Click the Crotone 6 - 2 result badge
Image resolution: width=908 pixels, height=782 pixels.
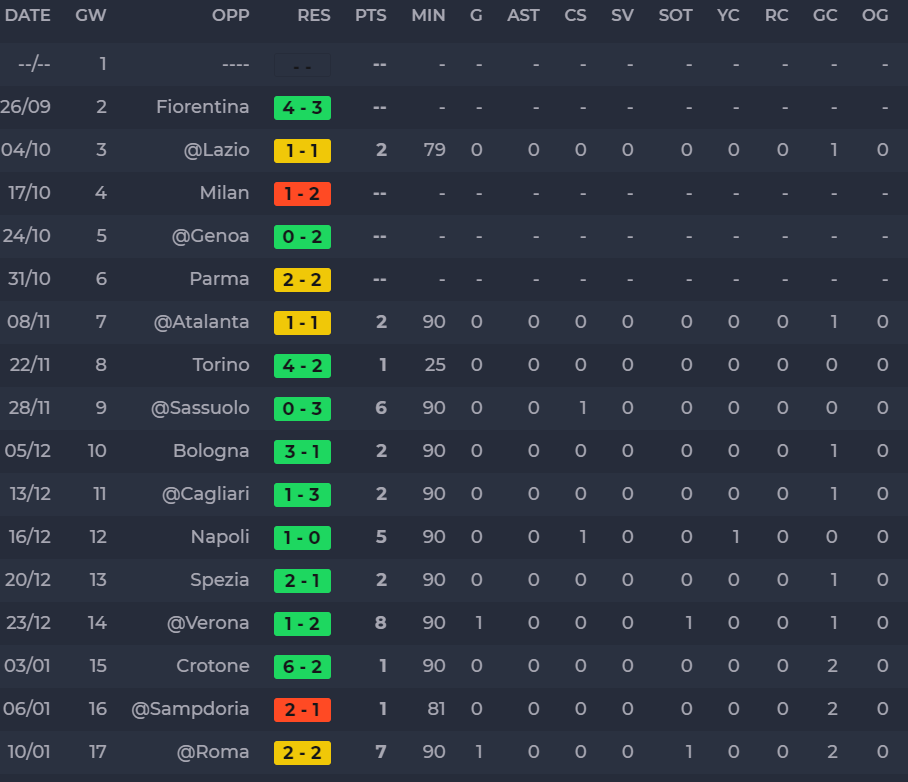[x=302, y=667]
